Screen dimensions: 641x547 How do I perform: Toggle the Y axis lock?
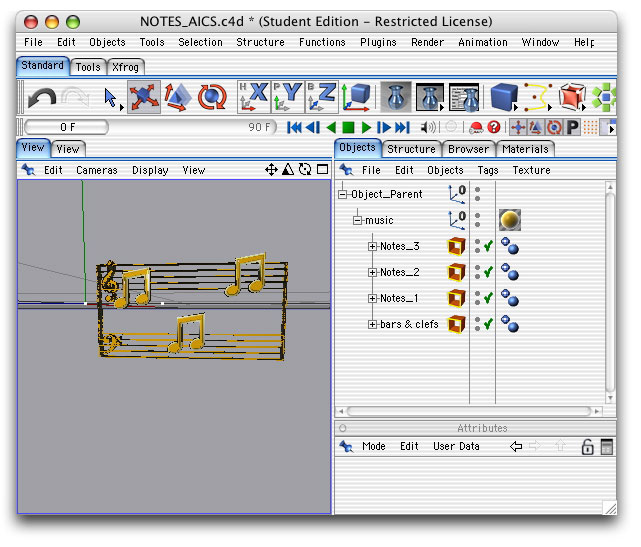288,97
